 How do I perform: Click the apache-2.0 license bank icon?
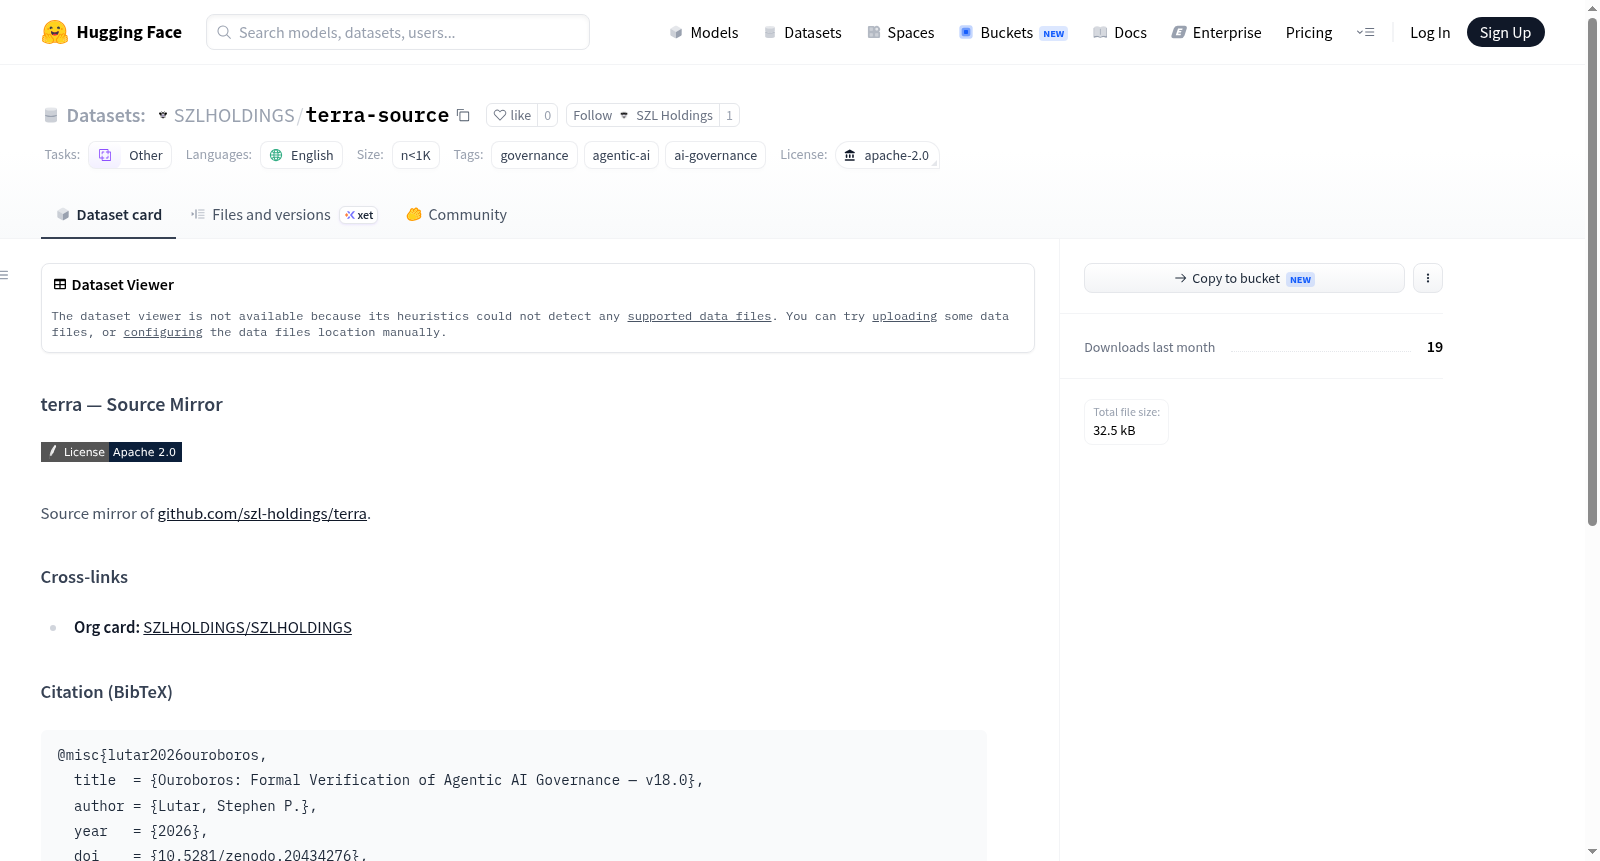(850, 155)
